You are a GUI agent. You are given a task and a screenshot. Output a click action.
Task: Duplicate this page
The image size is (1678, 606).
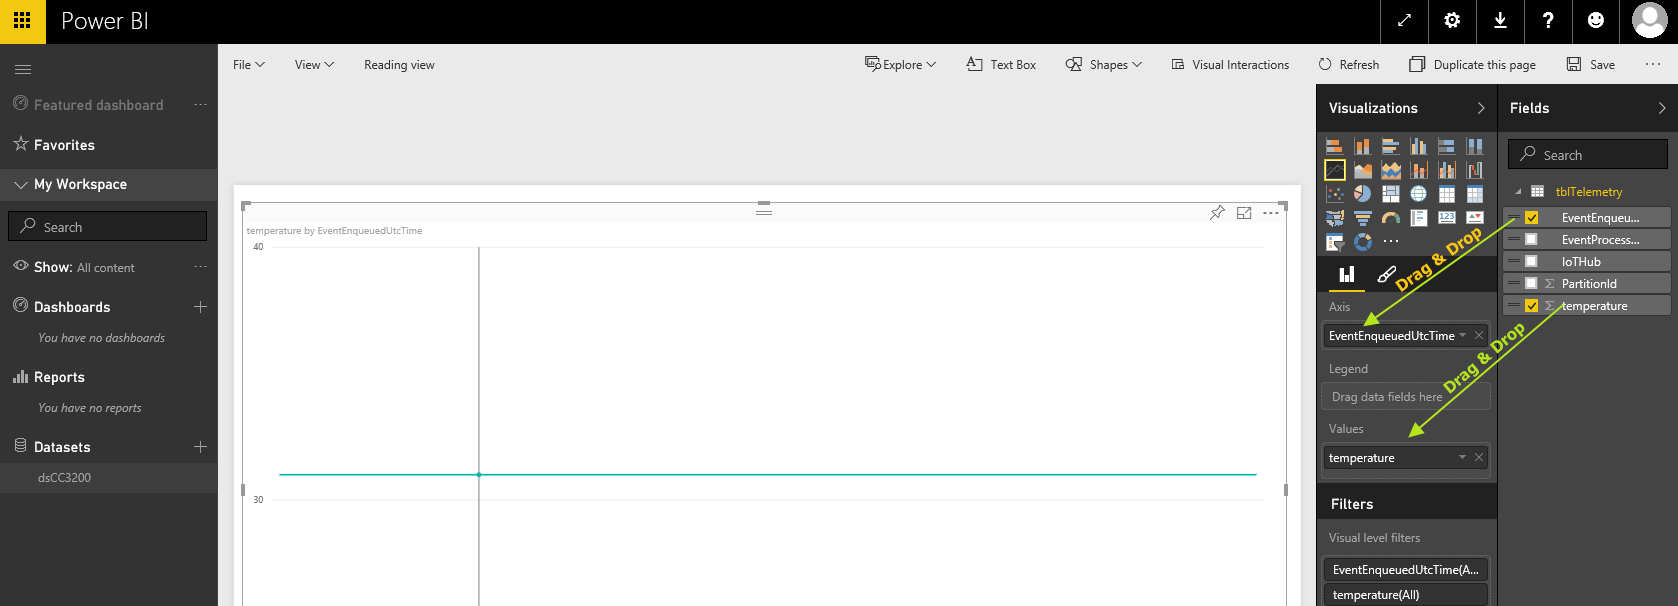tap(1472, 65)
